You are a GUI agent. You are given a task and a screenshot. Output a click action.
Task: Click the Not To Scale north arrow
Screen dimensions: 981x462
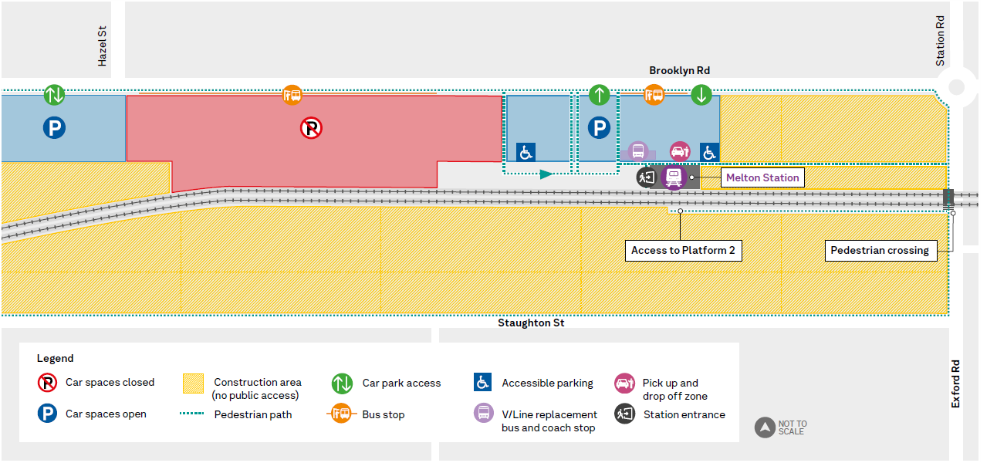point(765,427)
